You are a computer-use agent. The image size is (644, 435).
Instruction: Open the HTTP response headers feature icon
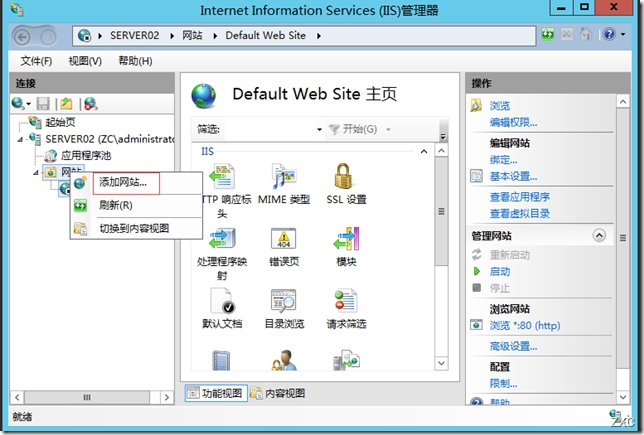pyautogui.click(x=222, y=177)
